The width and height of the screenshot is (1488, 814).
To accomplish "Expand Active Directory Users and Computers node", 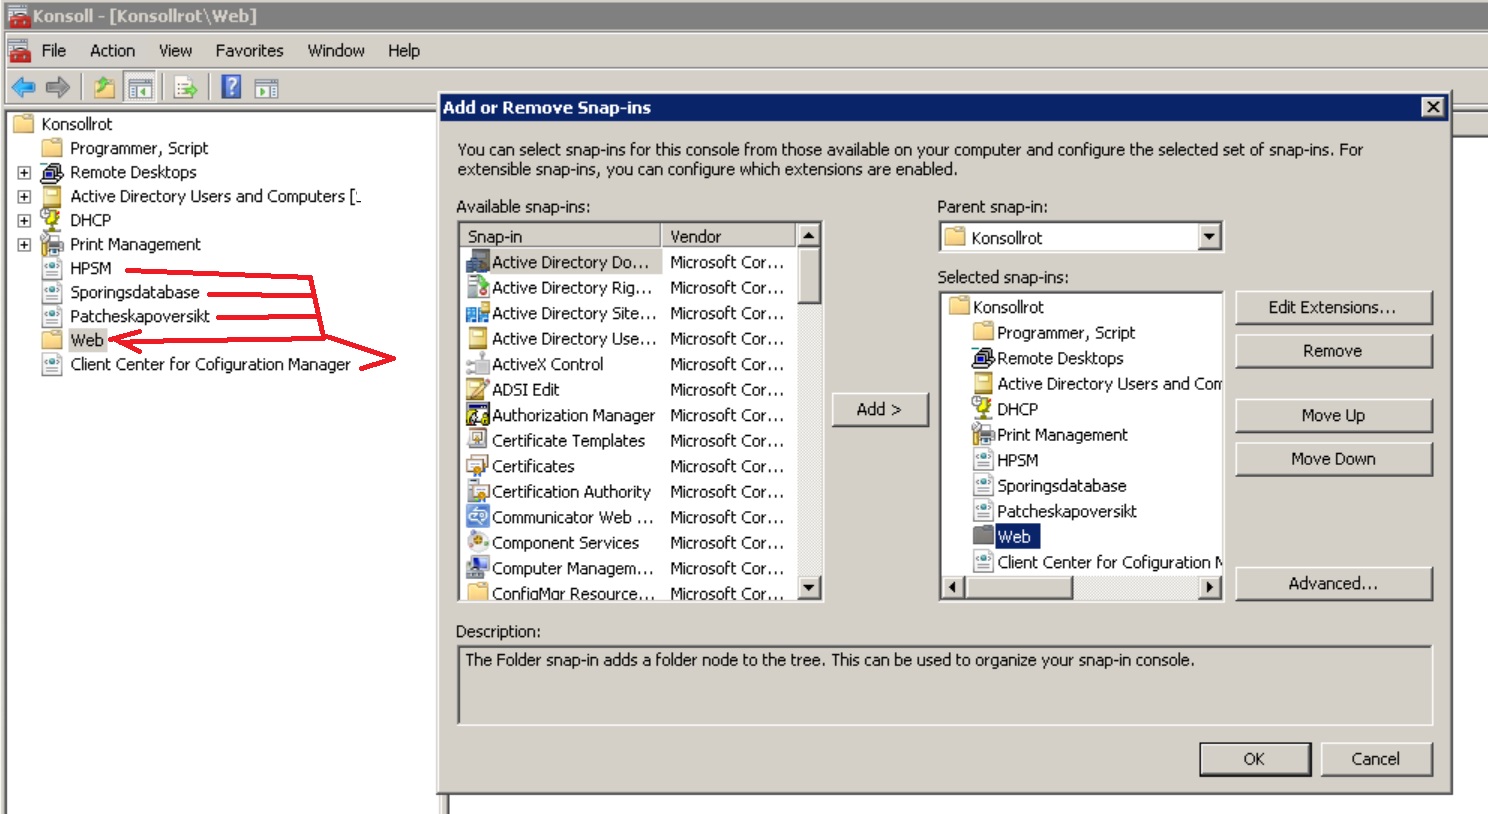I will click(24, 196).
